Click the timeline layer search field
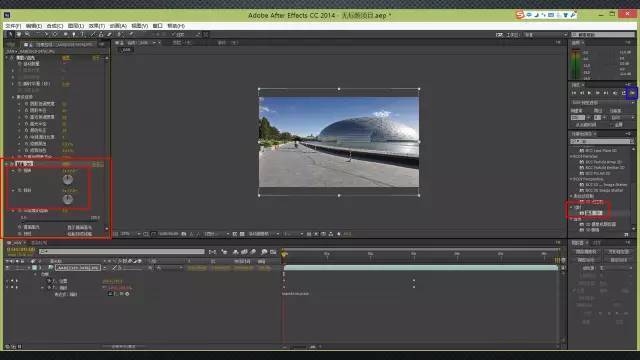Screen dimensions: 640x360 (122, 251)
